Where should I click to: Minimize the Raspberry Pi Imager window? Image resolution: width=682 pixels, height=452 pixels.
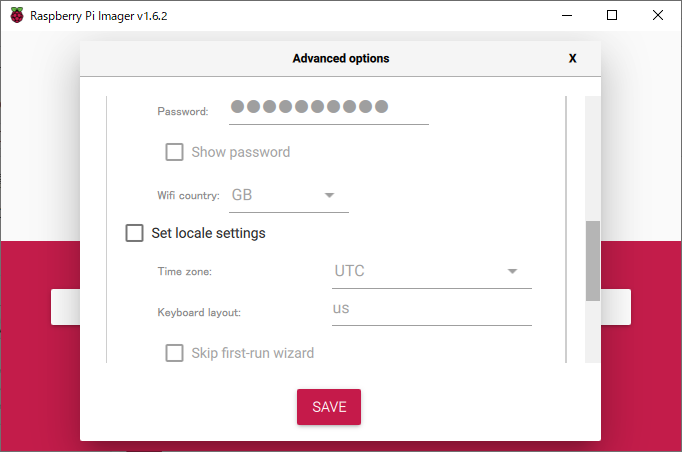(x=566, y=15)
